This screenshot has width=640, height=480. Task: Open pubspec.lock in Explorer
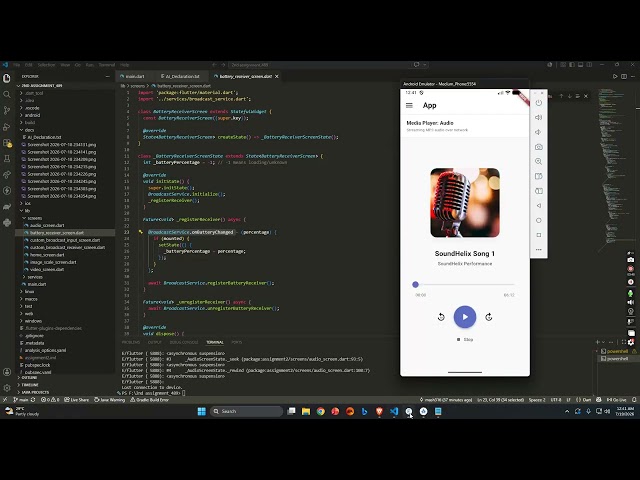[x=38, y=365]
